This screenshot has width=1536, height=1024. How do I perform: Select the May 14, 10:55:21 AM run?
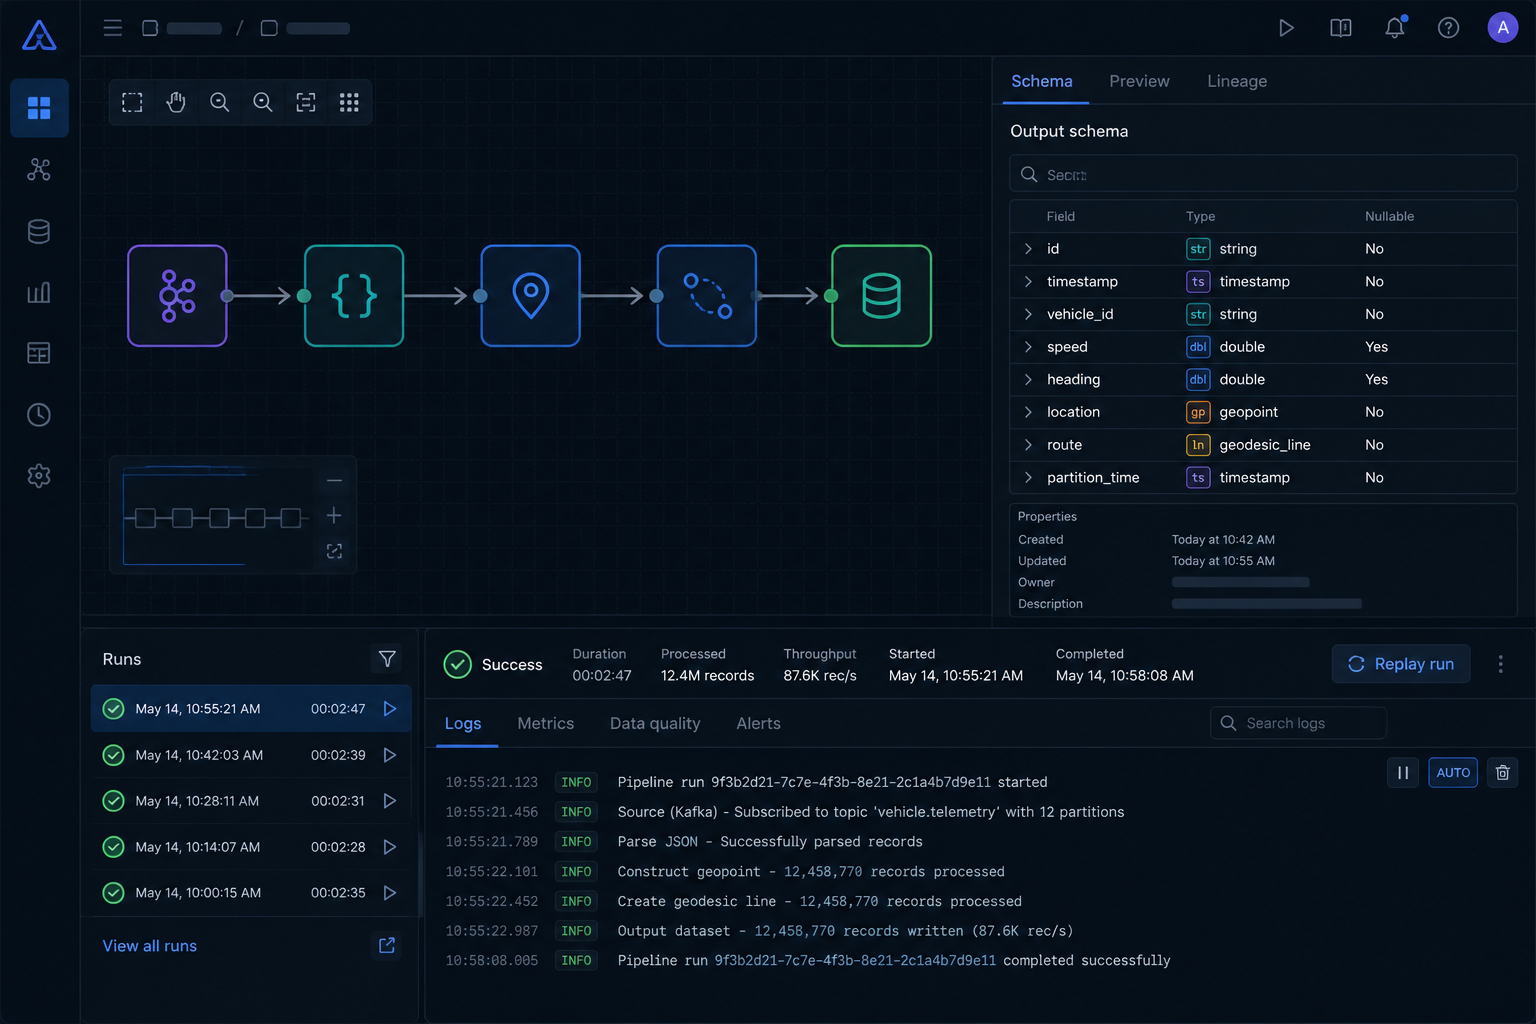click(x=251, y=709)
